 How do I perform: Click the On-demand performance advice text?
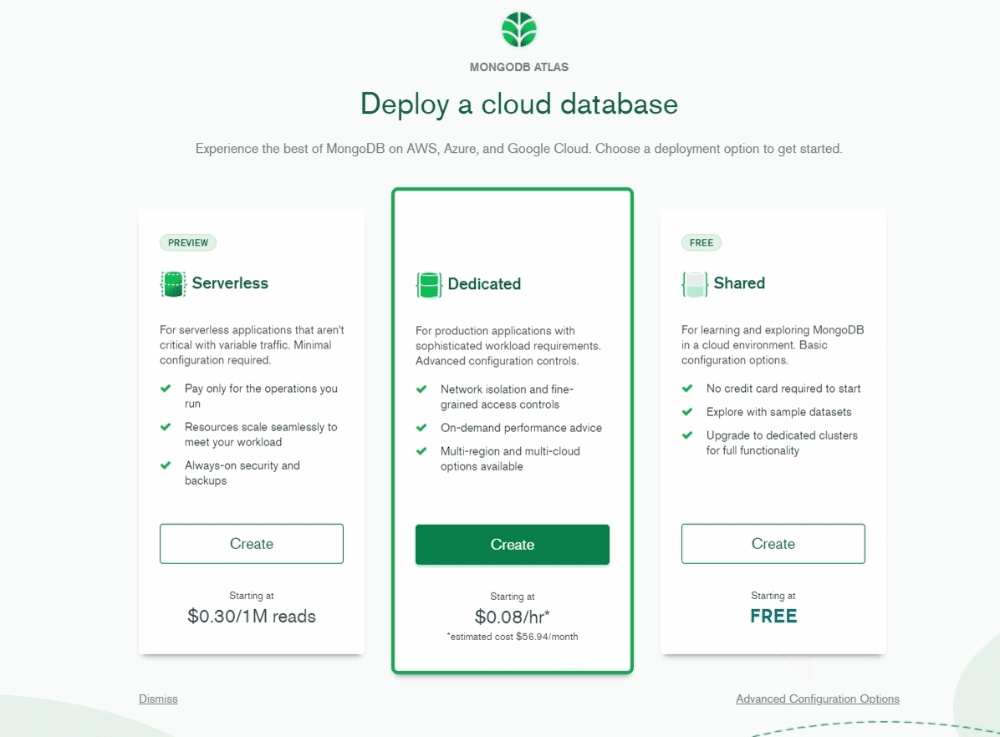pos(521,428)
